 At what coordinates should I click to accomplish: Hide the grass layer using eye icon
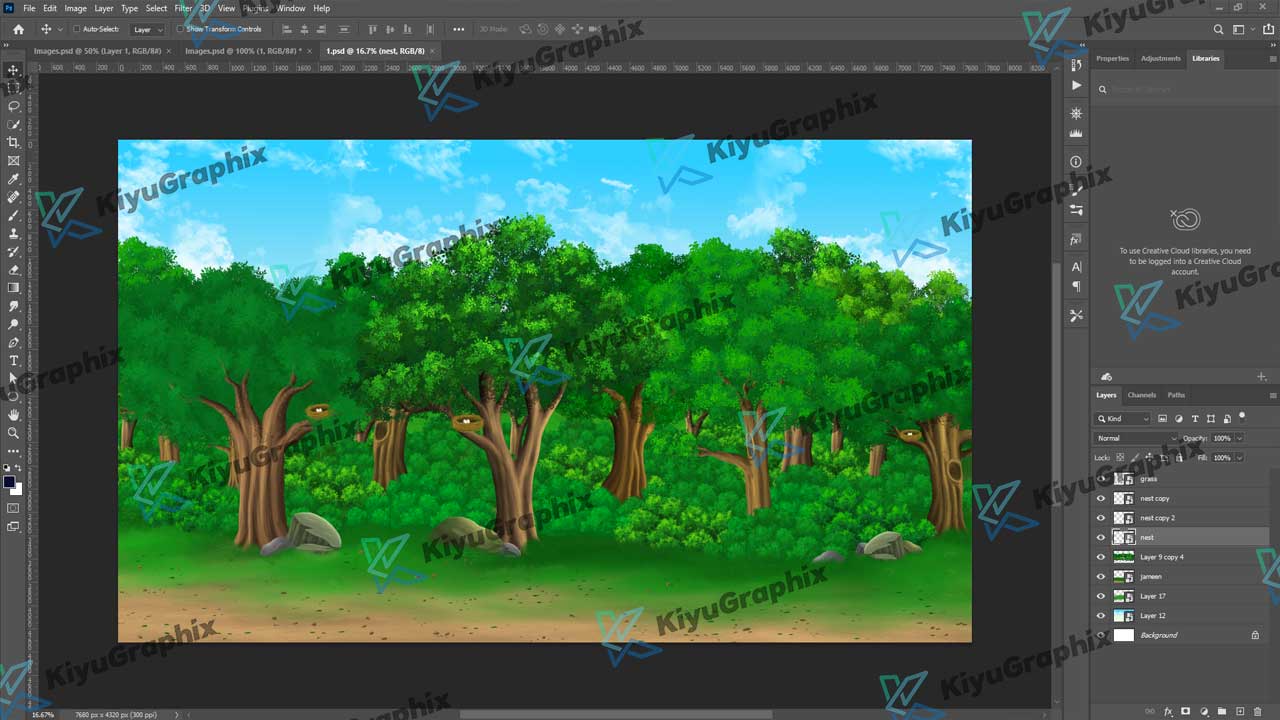tap(1101, 479)
